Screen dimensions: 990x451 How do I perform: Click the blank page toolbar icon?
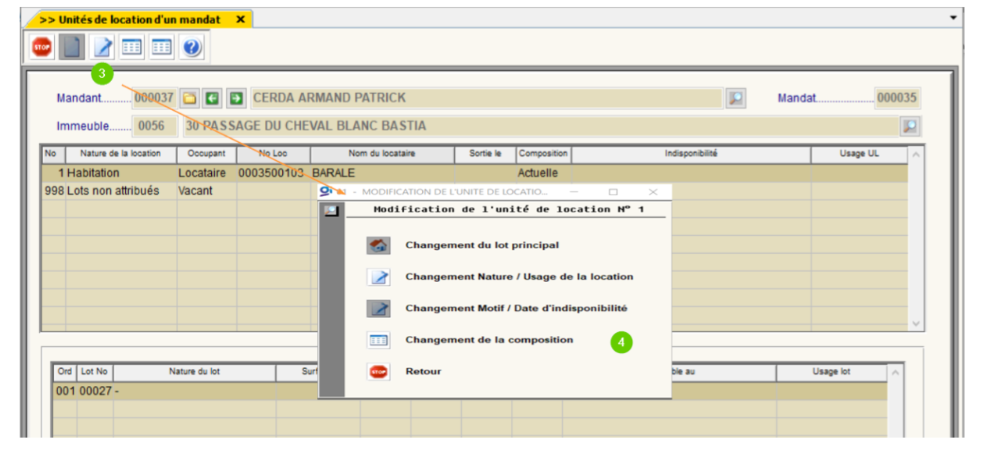tap(71, 46)
